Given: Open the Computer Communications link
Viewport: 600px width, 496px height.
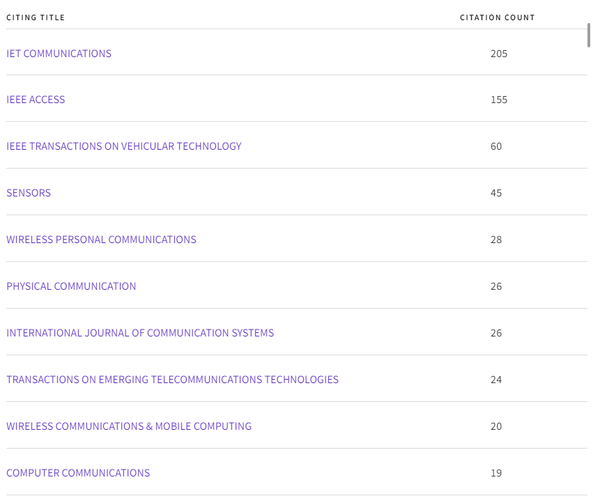Looking at the screenshot, I should (78, 473).
